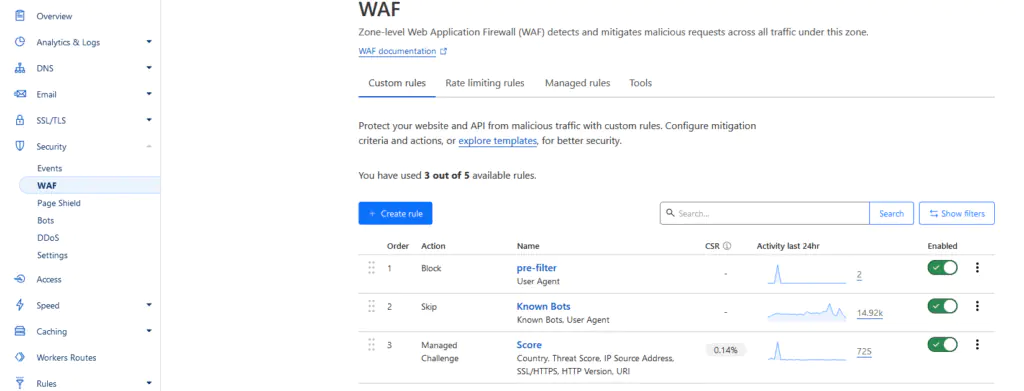Open three-dot menu for Known Bots rule

point(977,306)
